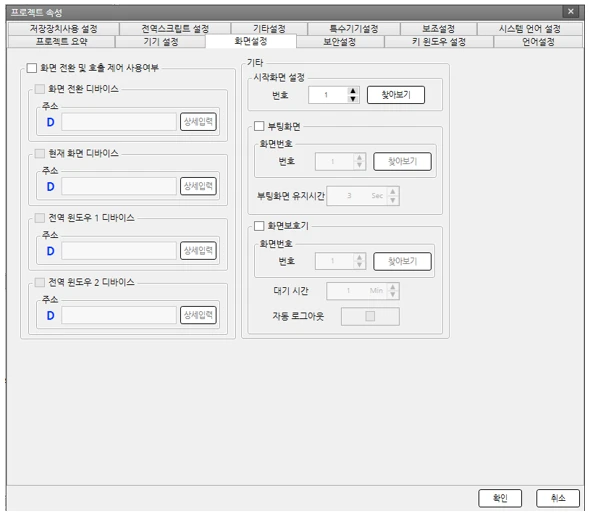Screen dimensions: 589x517
Task: Click 찾아보기 in 화면보호기 section
Action: point(402,261)
